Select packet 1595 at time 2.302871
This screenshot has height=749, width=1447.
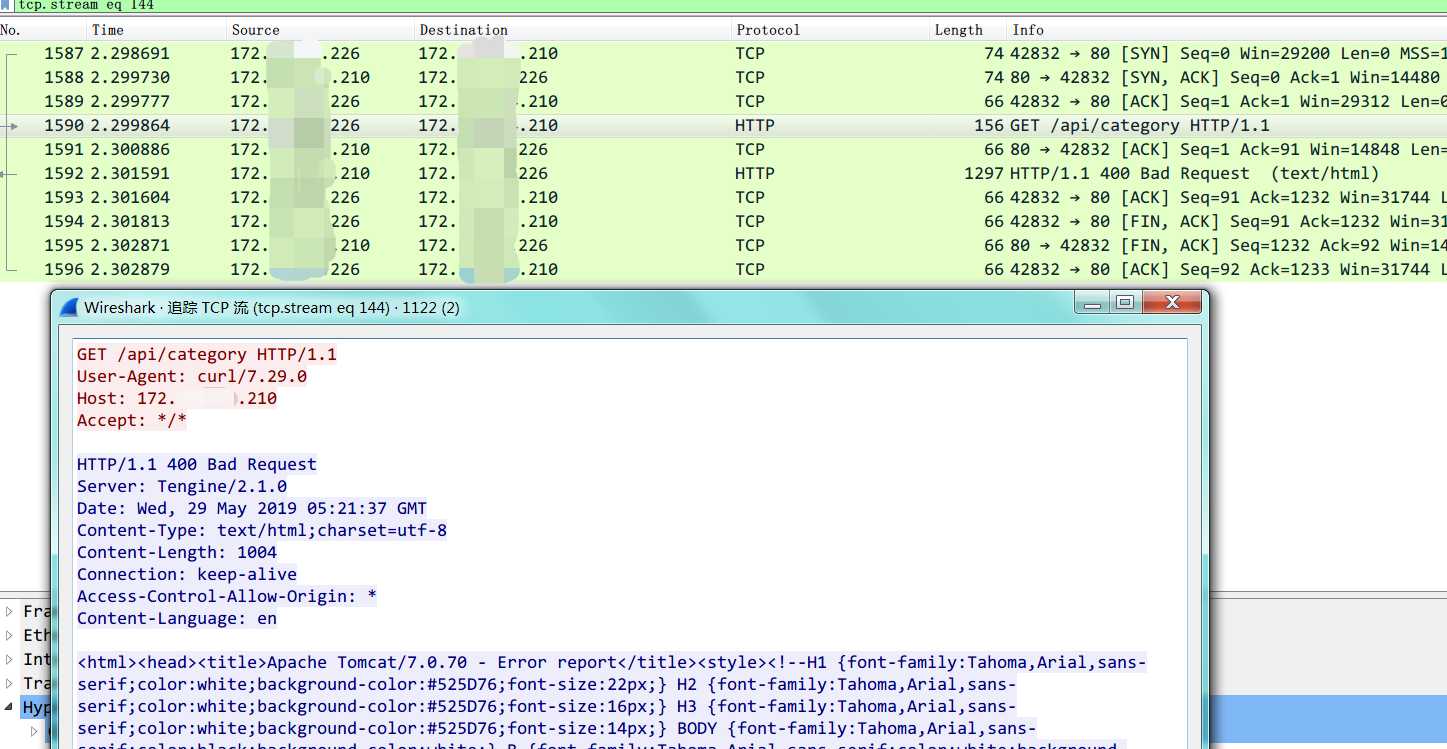[723, 245]
